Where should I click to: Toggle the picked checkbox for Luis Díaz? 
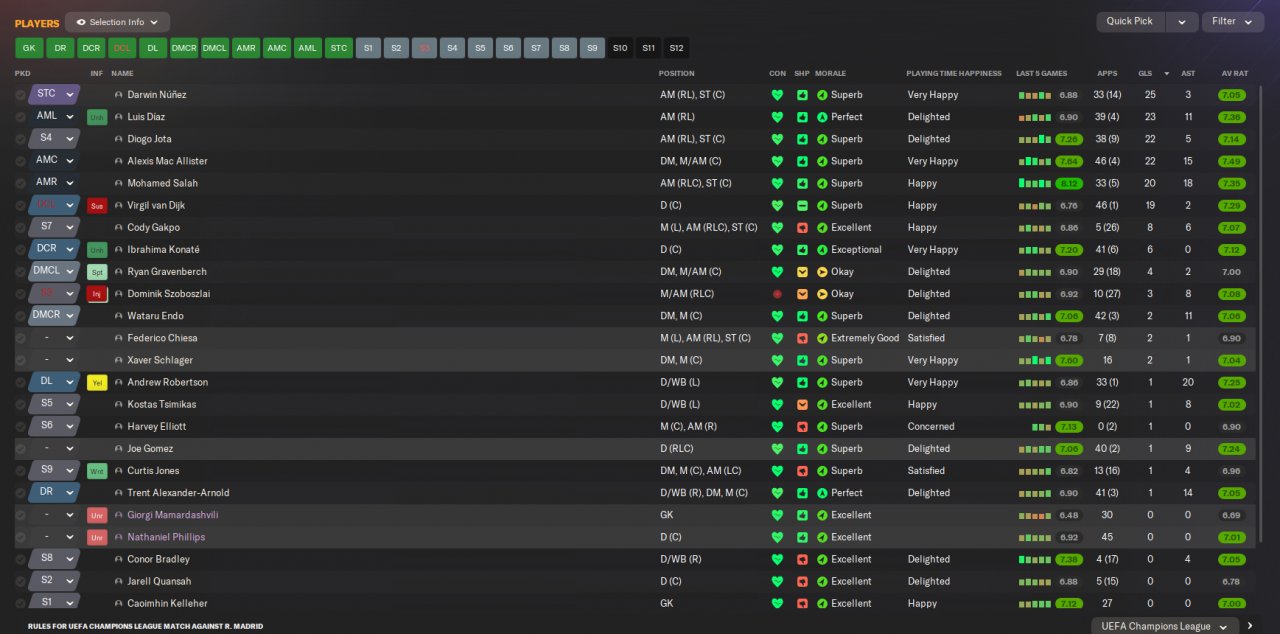(x=20, y=117)
